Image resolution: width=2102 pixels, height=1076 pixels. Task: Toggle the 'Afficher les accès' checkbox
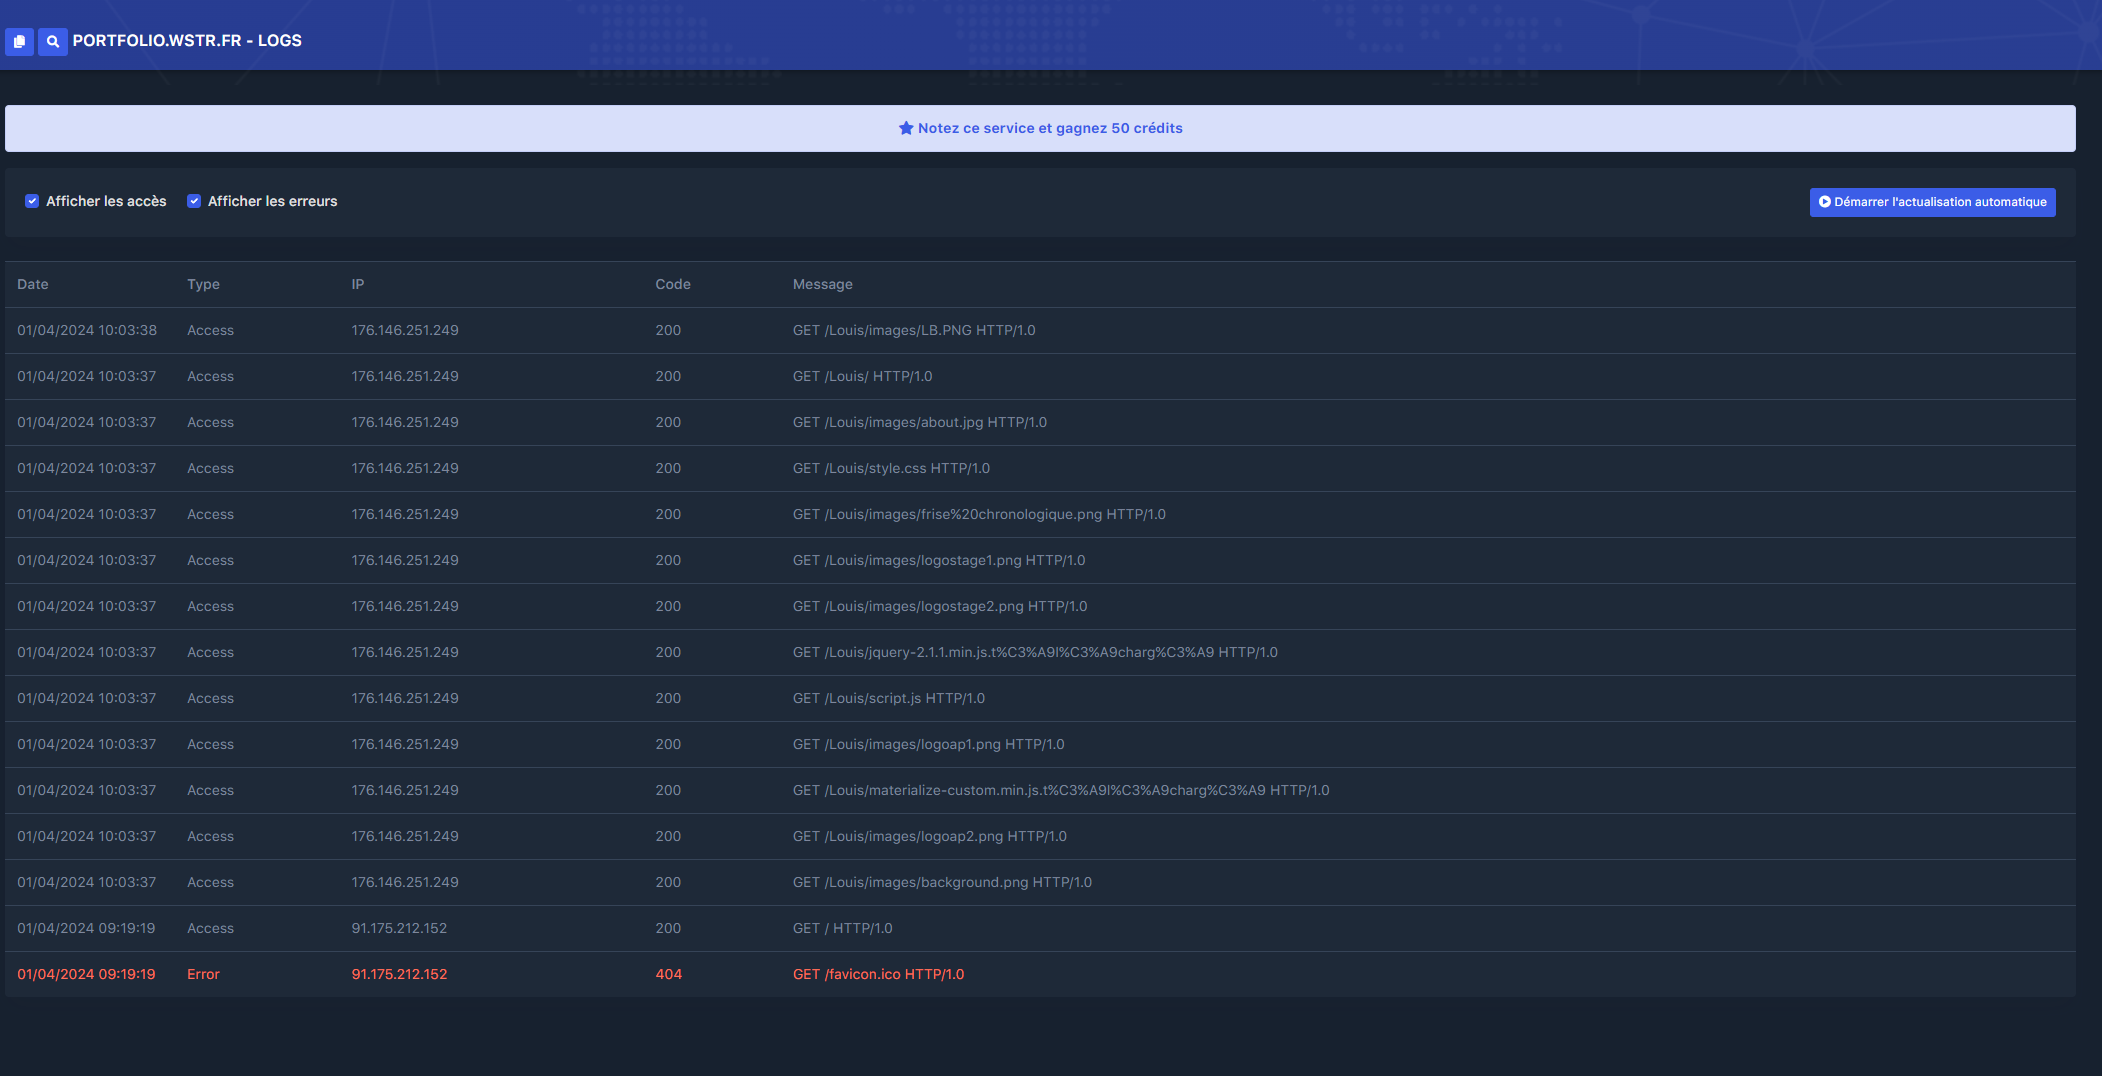(32, 201)
